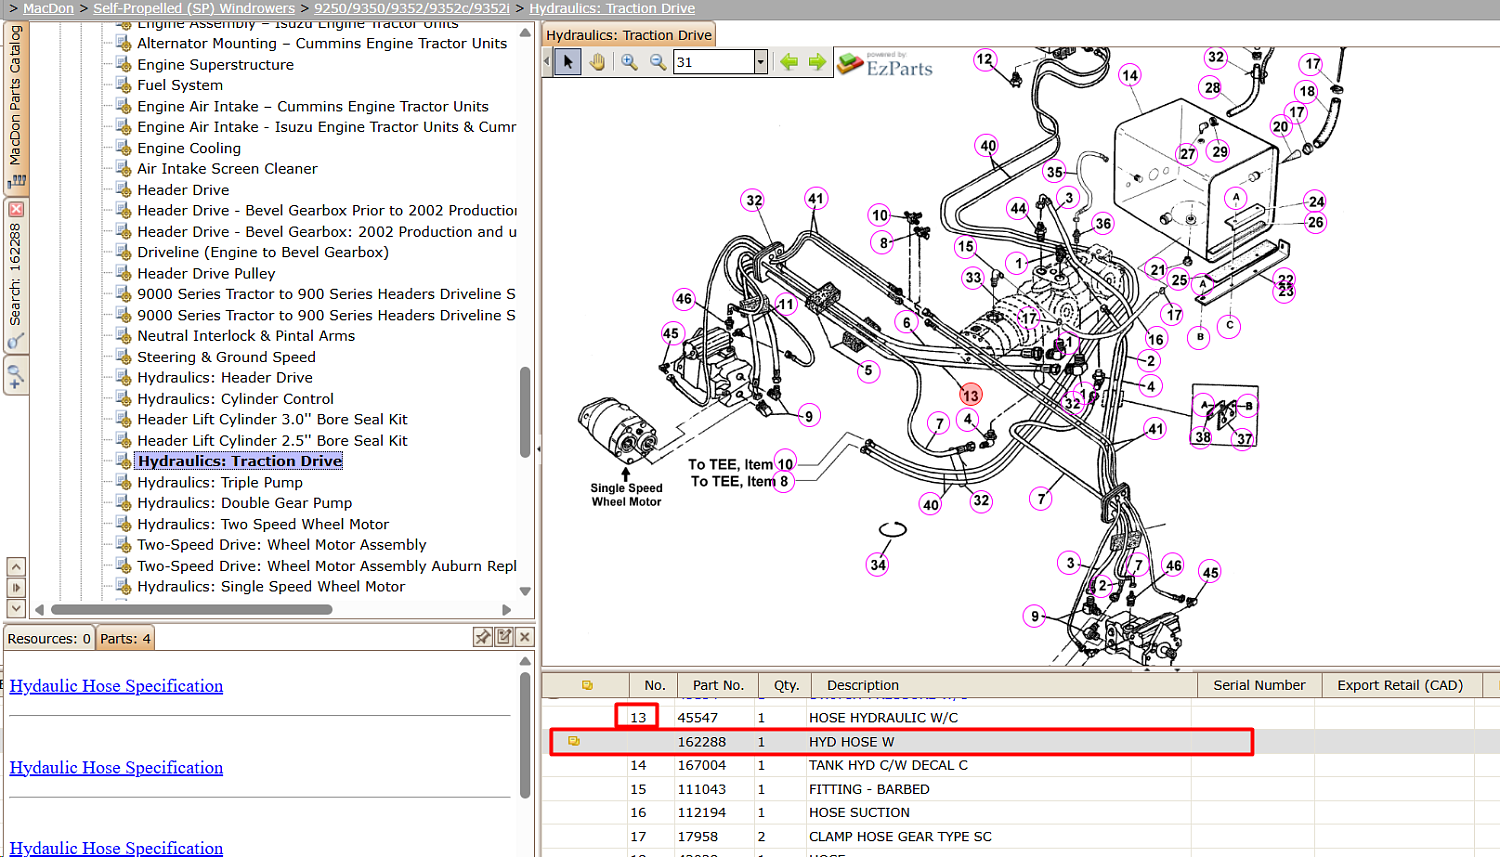The height and width of the screenshot is (857, 1500).
Task: Zoom in on the diagram
Action: [629, 62]
